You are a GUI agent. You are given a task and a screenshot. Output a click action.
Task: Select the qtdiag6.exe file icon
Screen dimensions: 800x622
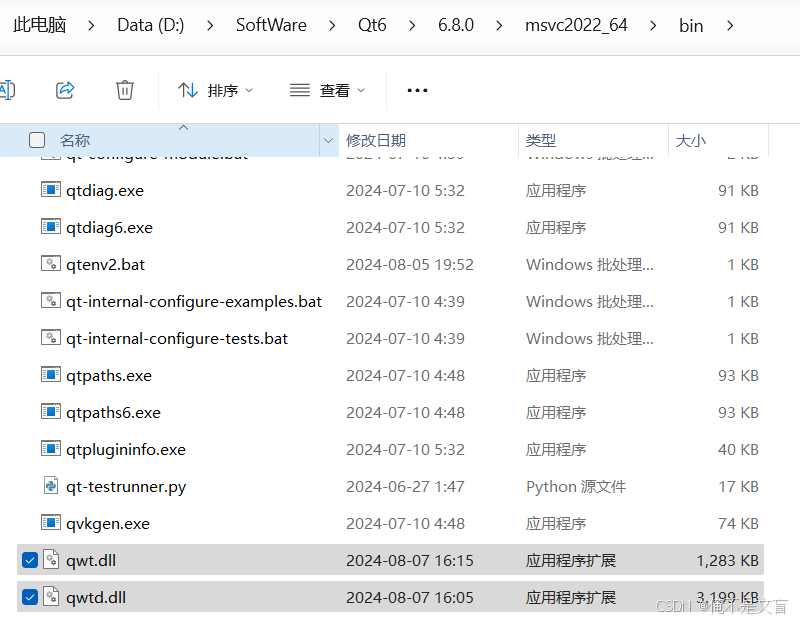[x=51, y=226]
